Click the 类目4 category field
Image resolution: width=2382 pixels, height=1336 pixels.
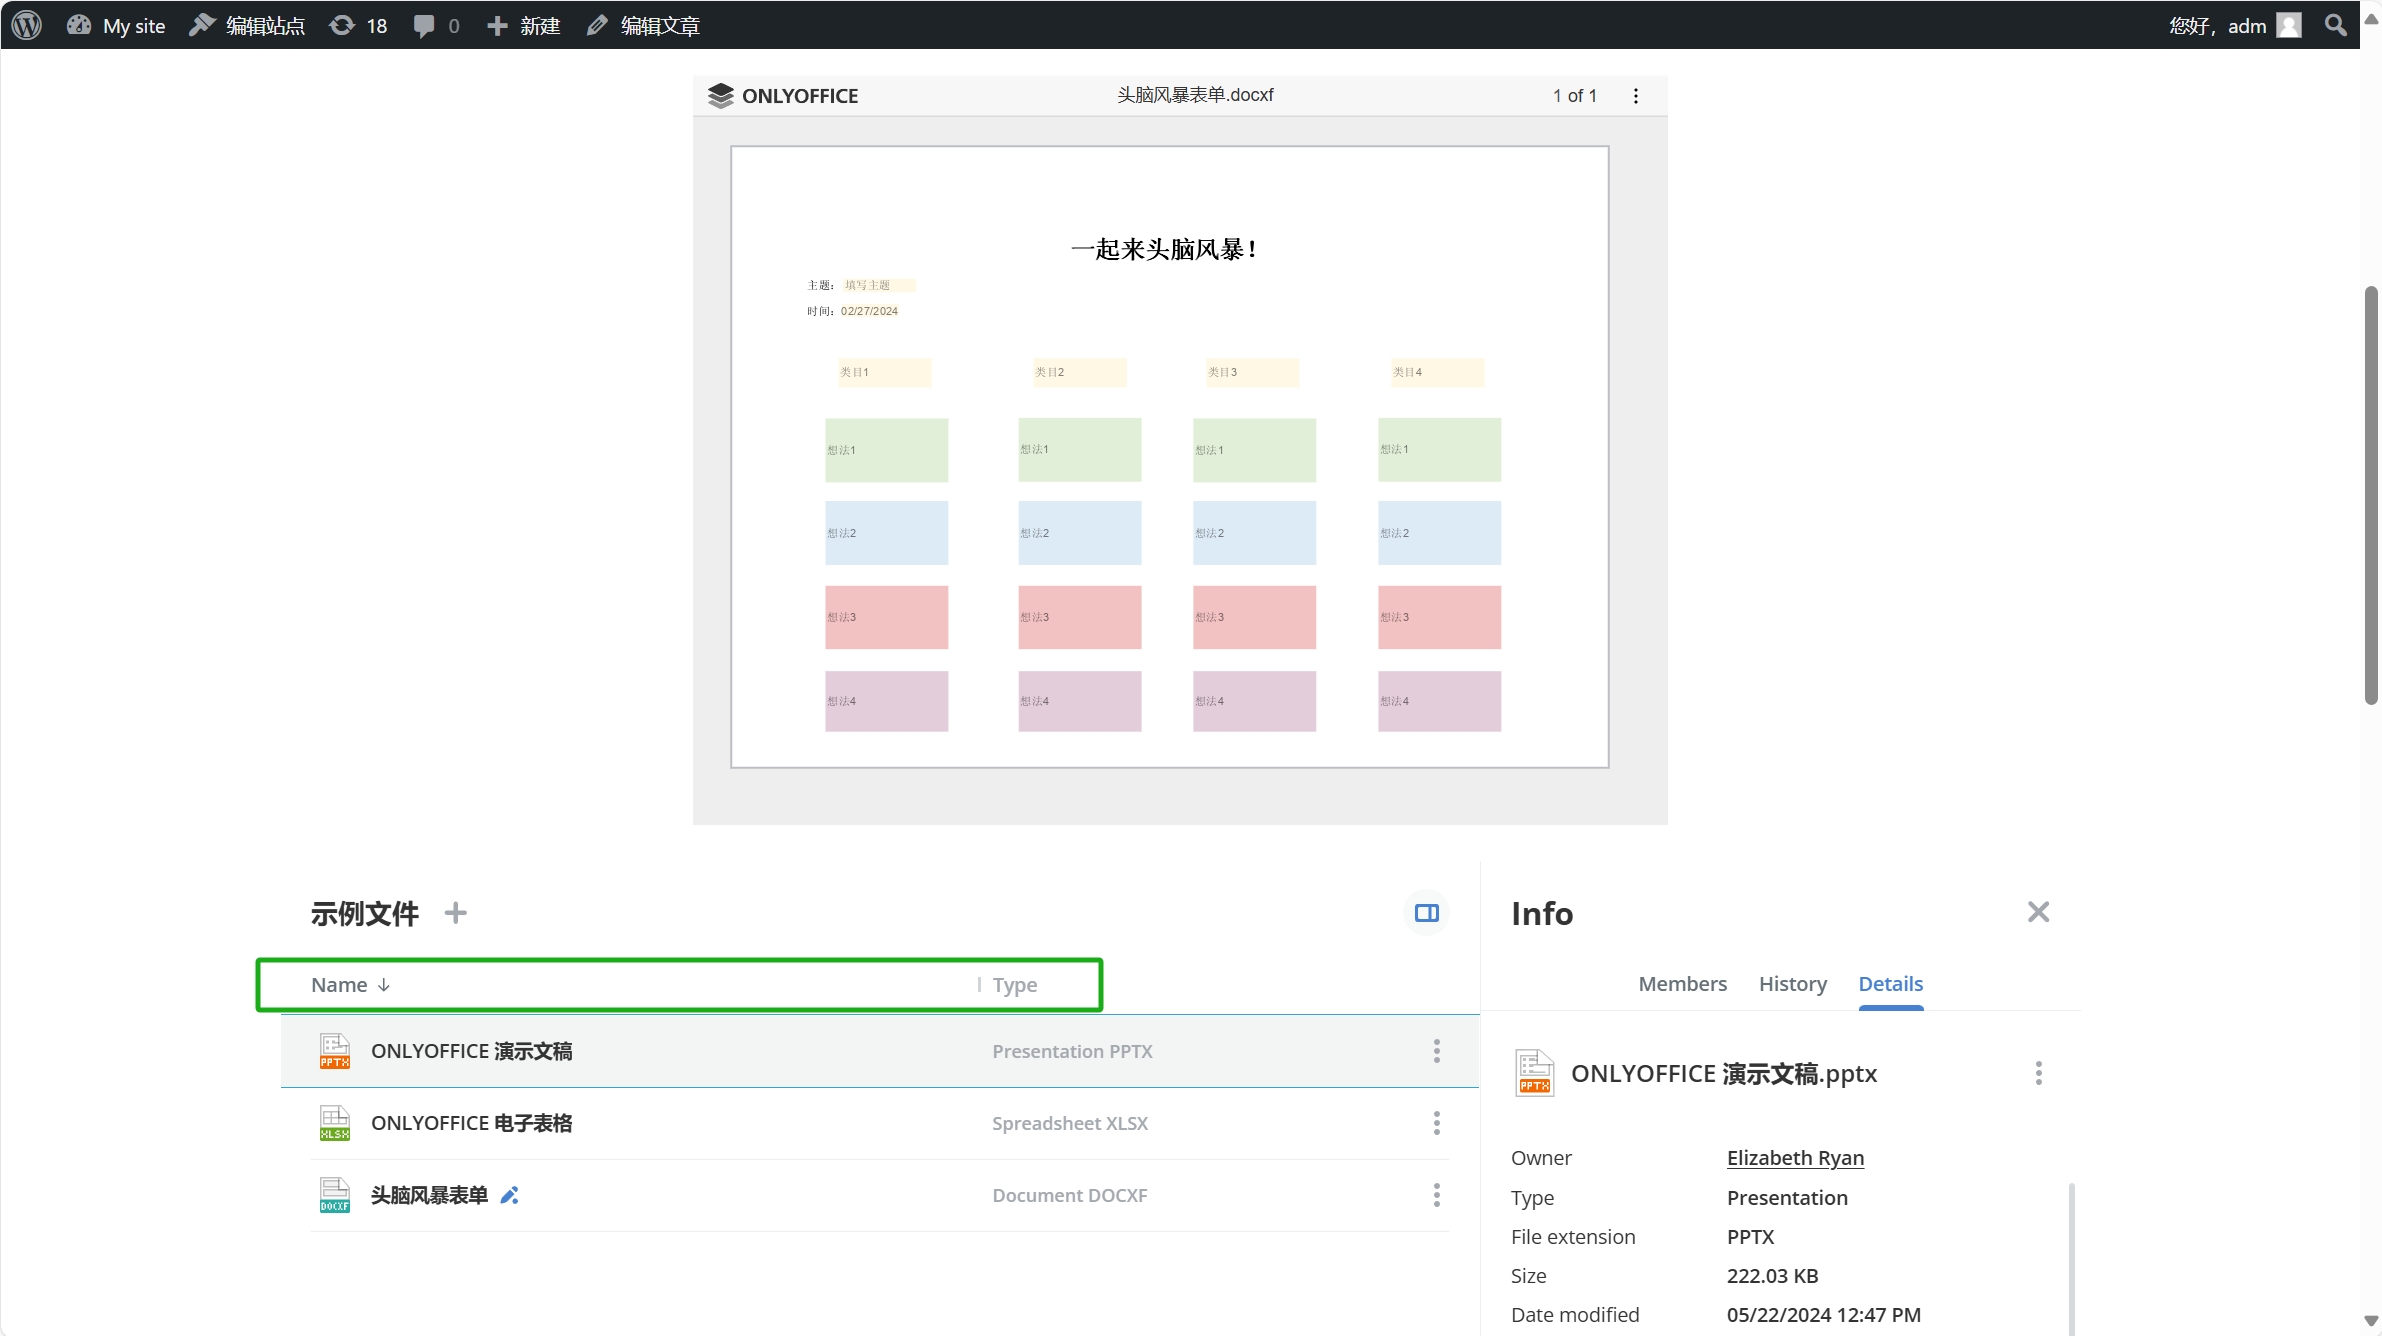[x=1437, y=372]
